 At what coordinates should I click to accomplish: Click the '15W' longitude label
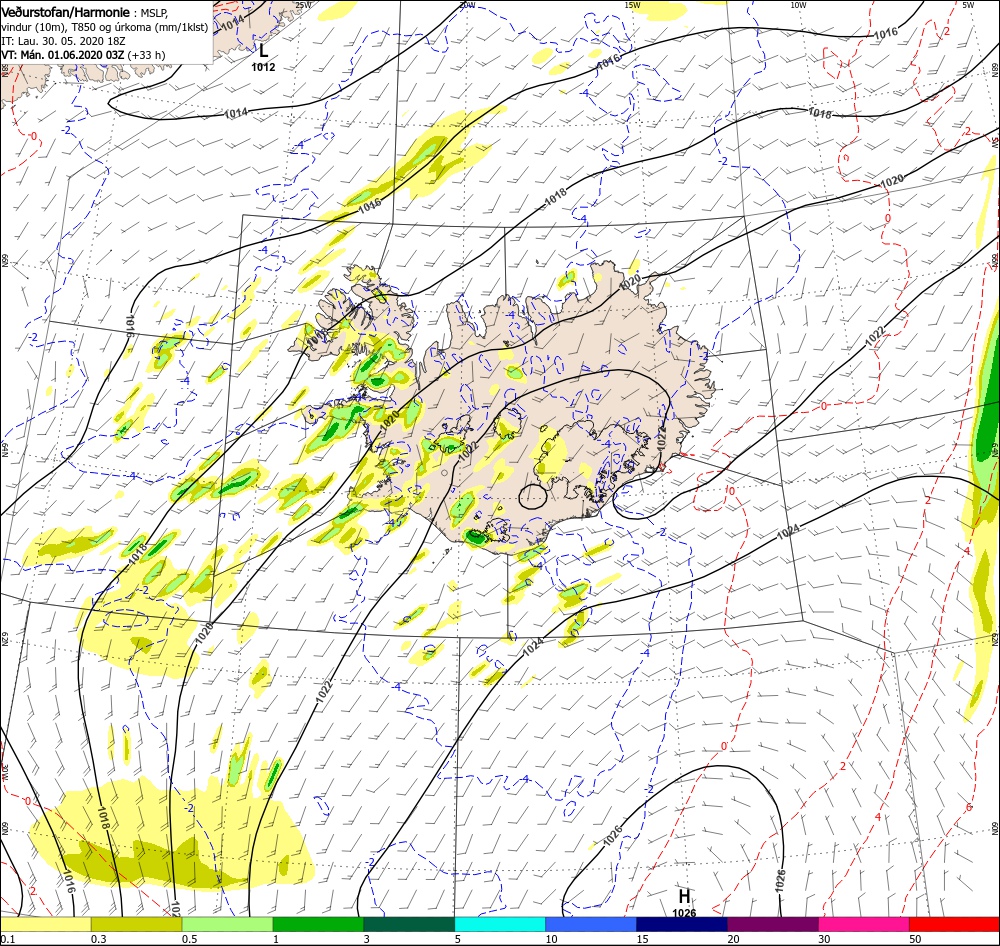[632, 4]
